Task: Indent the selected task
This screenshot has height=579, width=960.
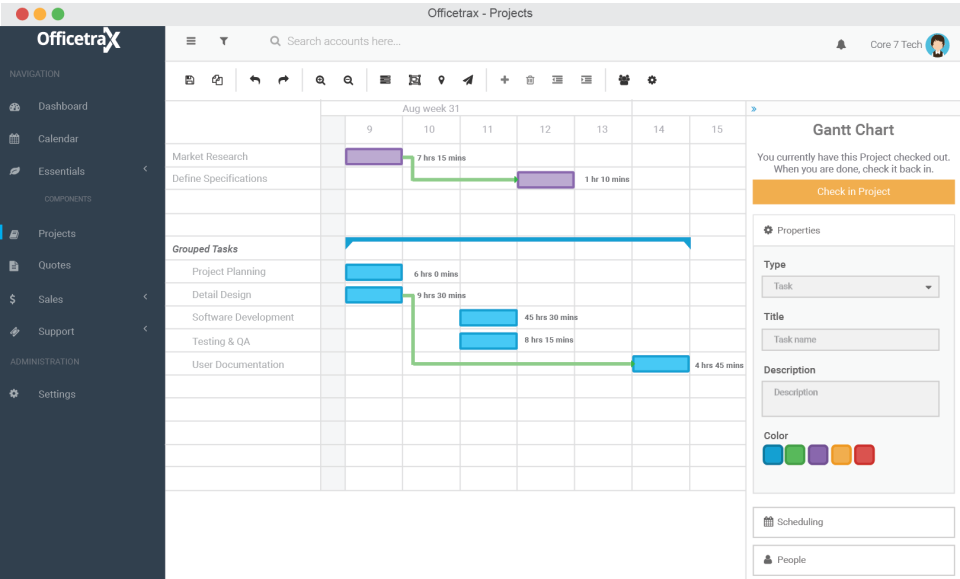Action: pos(586,80)
